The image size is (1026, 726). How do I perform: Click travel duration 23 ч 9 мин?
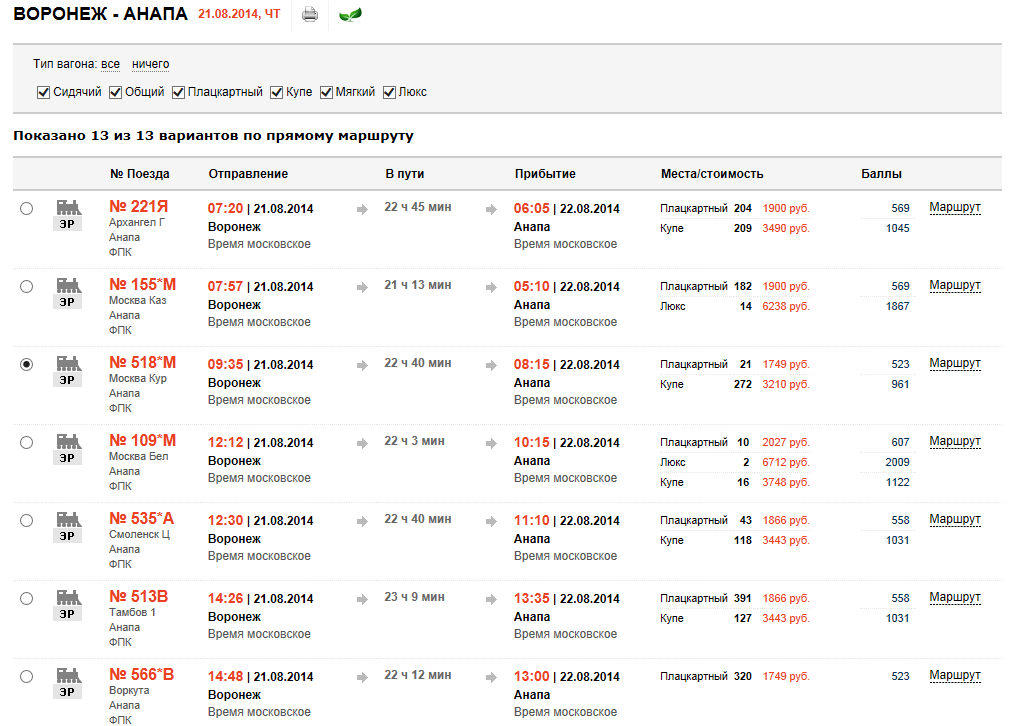tap(414, 596)
